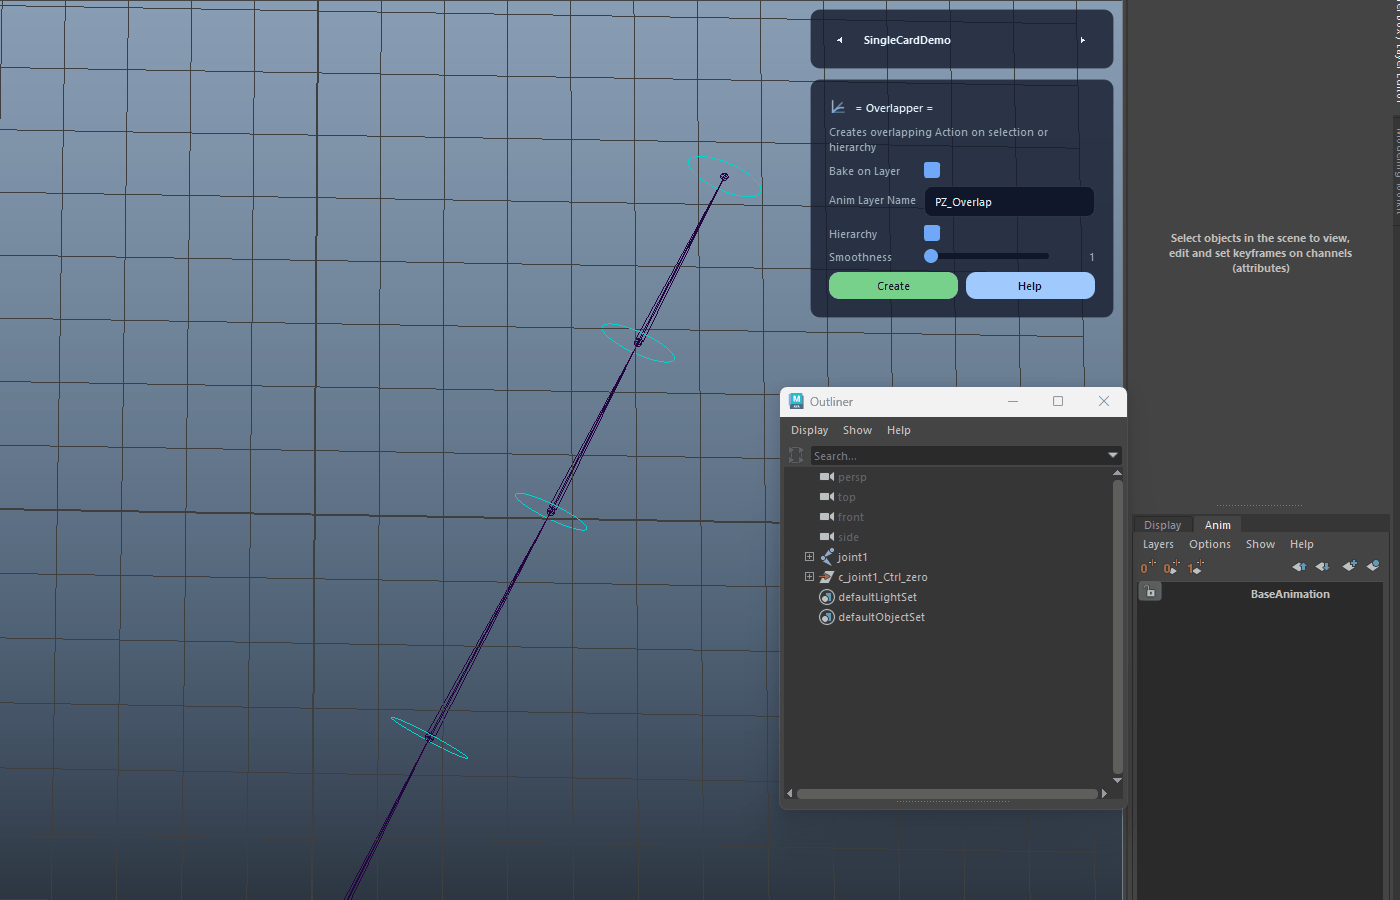
Task: Move the selected anim layer down
Action: click(x=1323, y=567)
